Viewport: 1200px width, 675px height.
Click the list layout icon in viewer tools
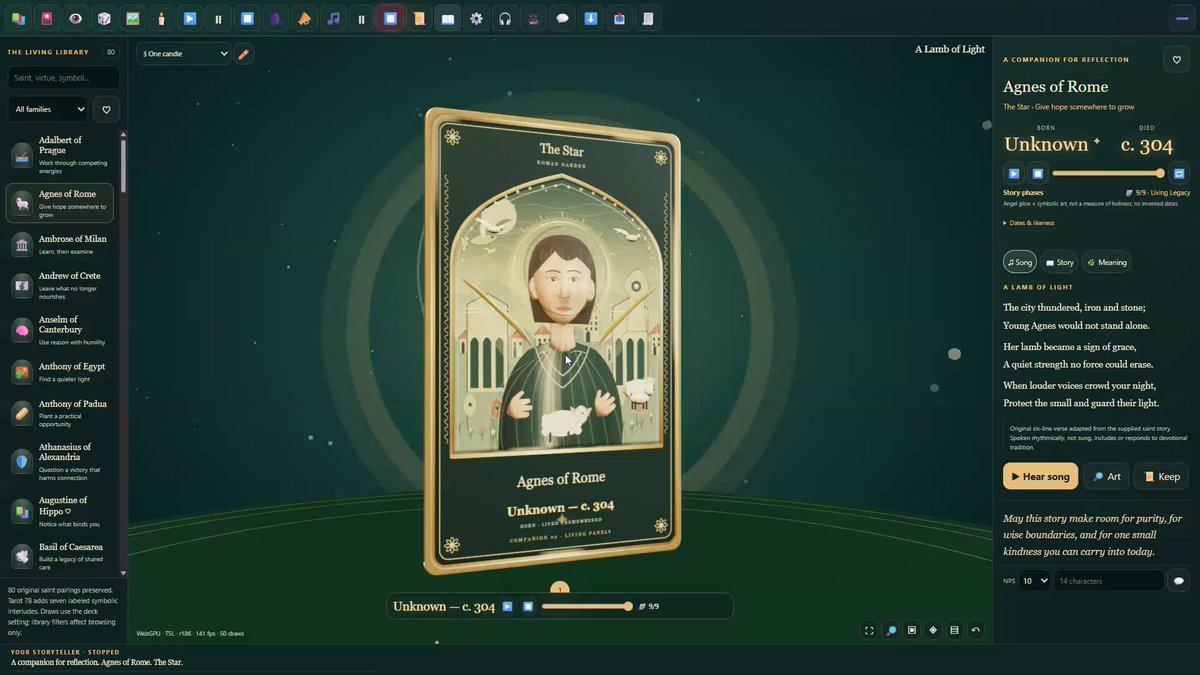click(x=955, y=630)
